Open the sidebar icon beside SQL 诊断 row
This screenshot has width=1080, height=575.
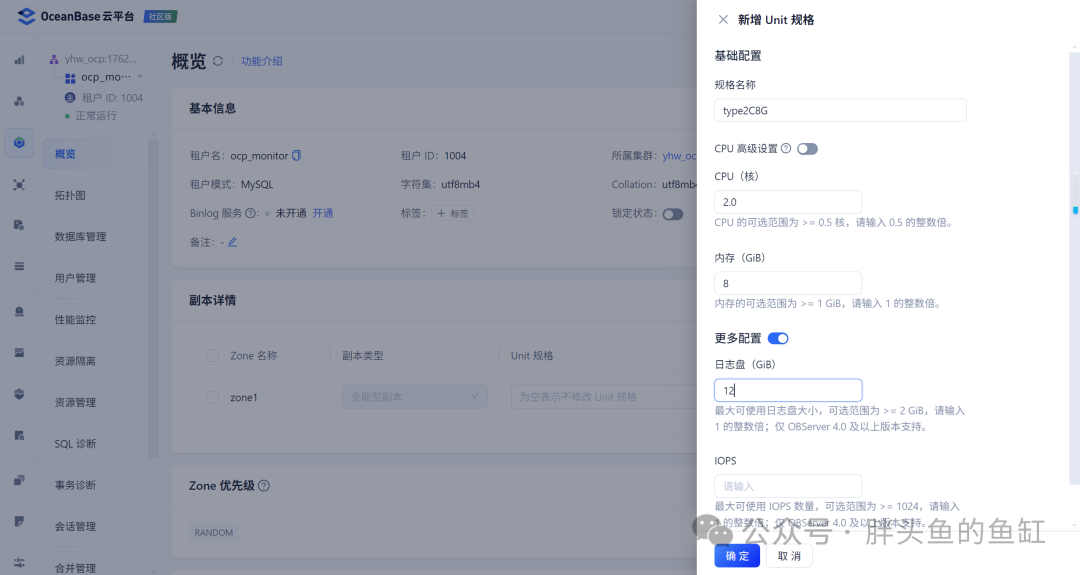(19, 435)
